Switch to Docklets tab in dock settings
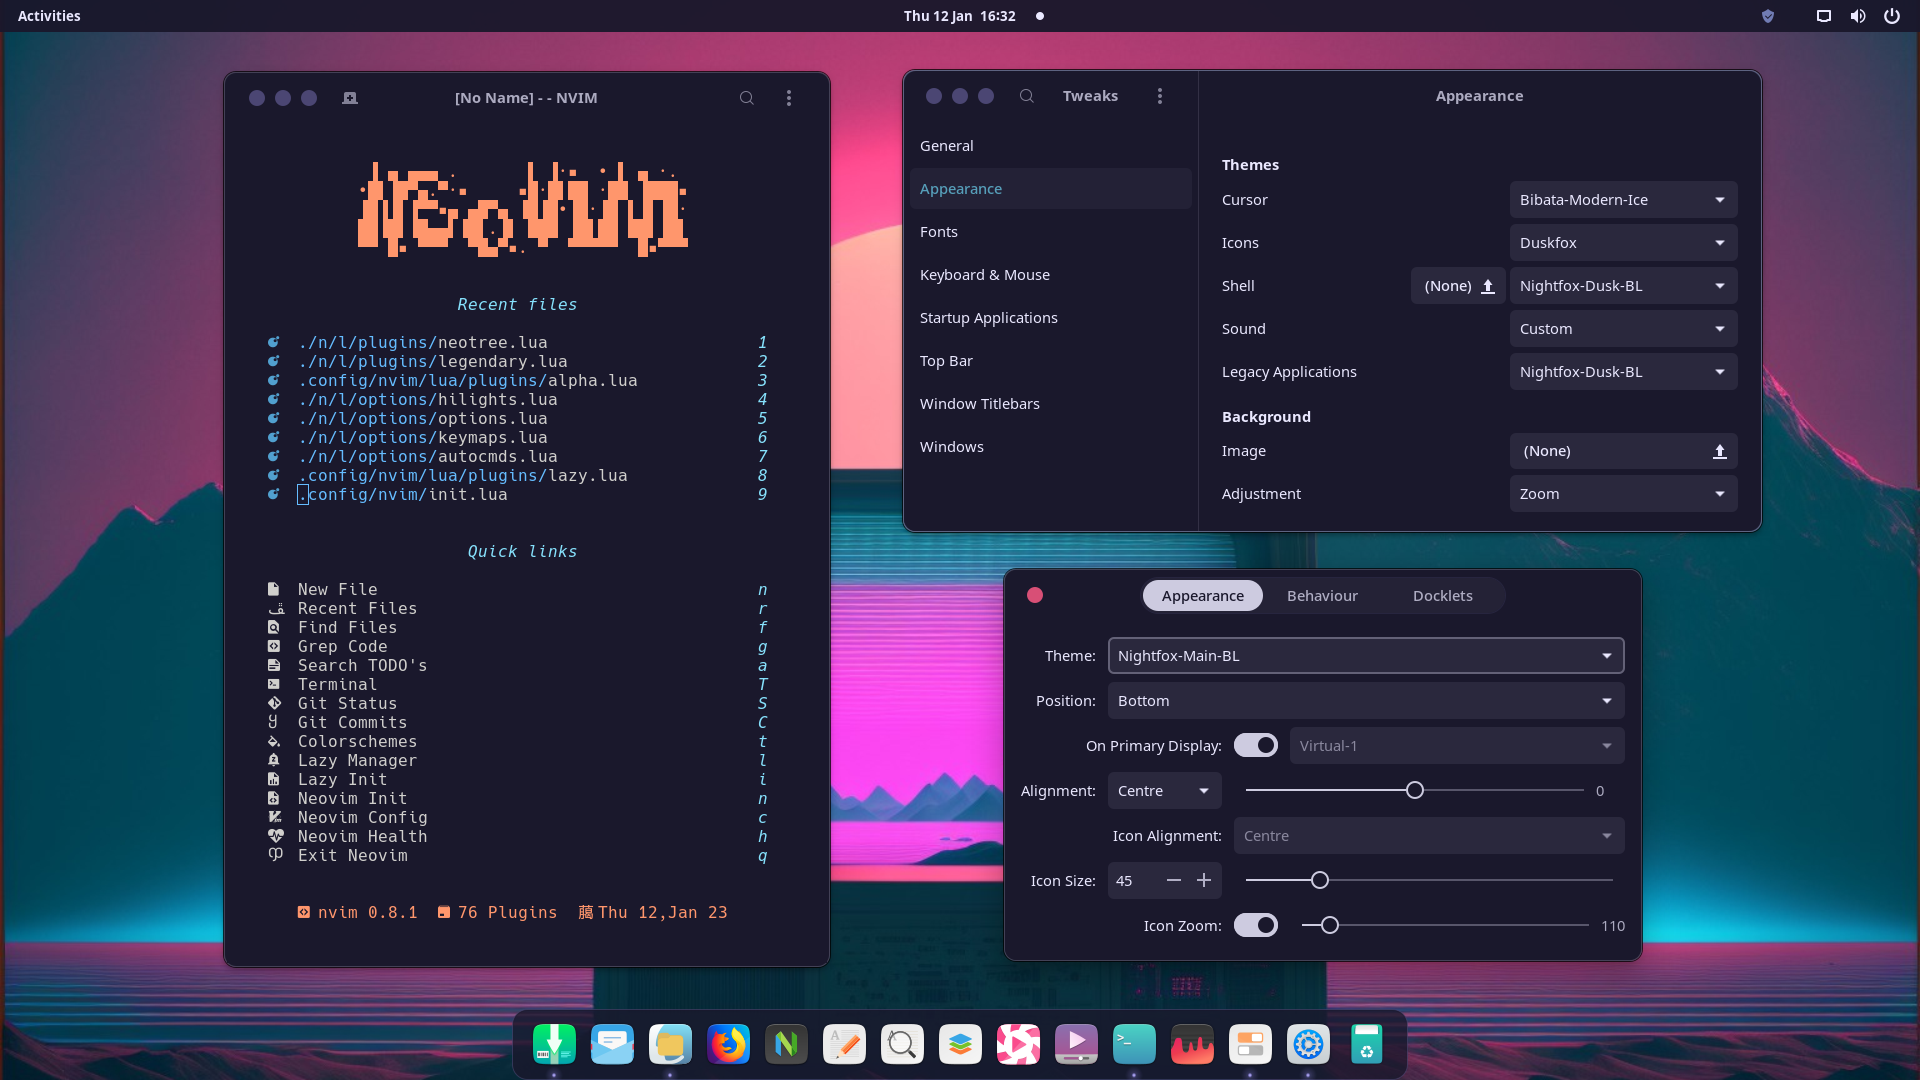Screen dimensions: 1920x1080 click(1442, 596)
